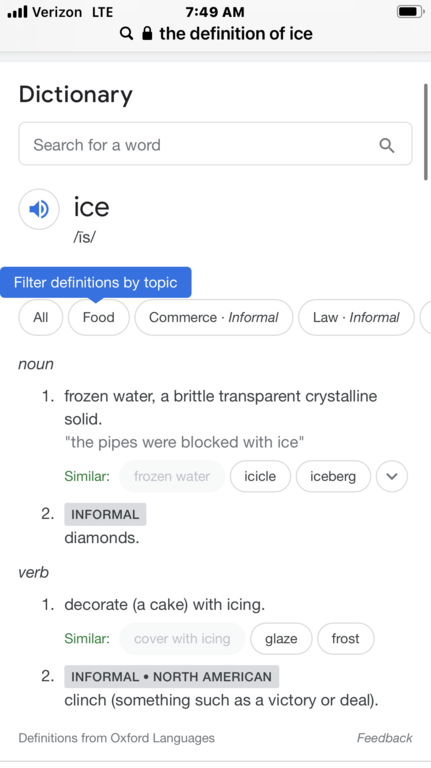431x768 pixels.
Task: Open the iceberg similar word chip
Action: pos(333,476)
